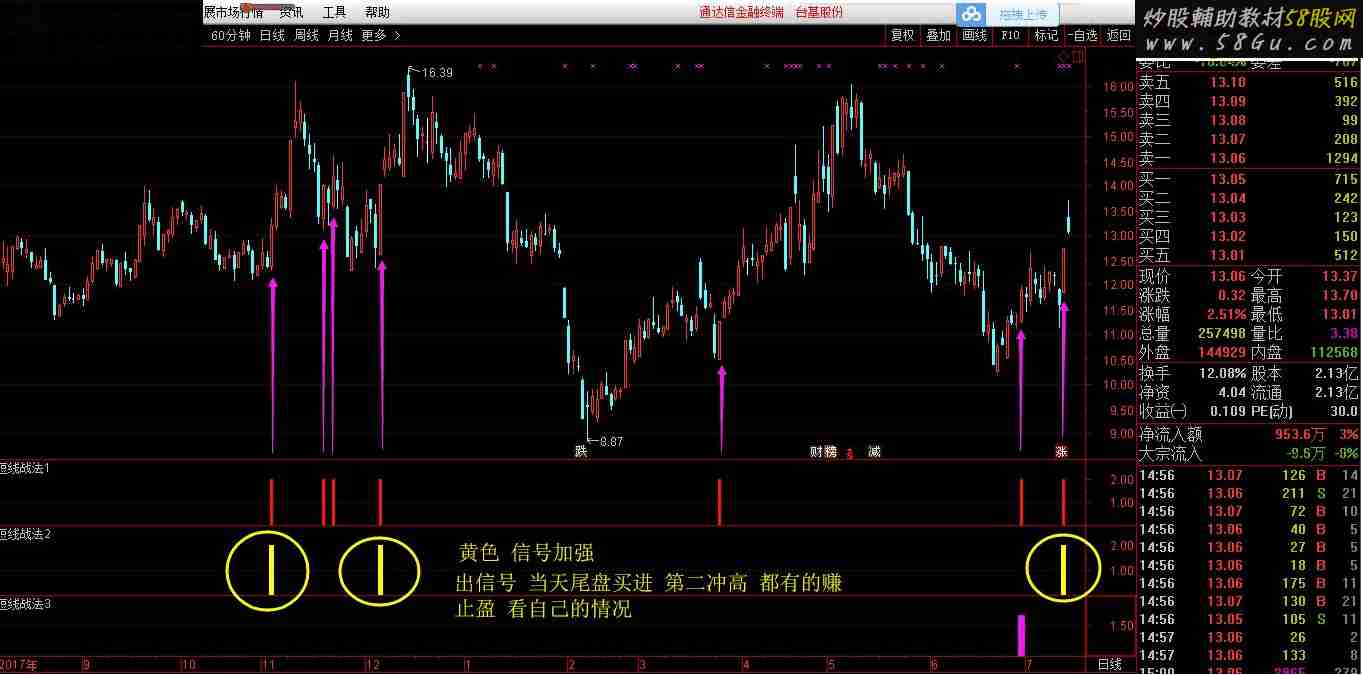The height and width of the screenshot is (675, 1363).
Task: Click the 2017年 timeline label
Action: pyautogui.click(x=20, y=664)
